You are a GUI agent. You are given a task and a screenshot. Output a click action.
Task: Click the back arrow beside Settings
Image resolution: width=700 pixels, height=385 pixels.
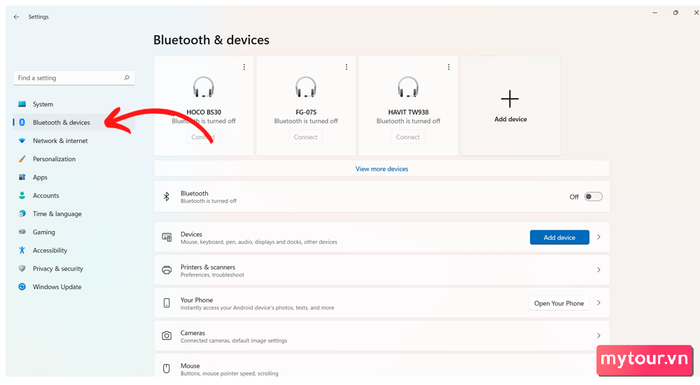point(17,17)
